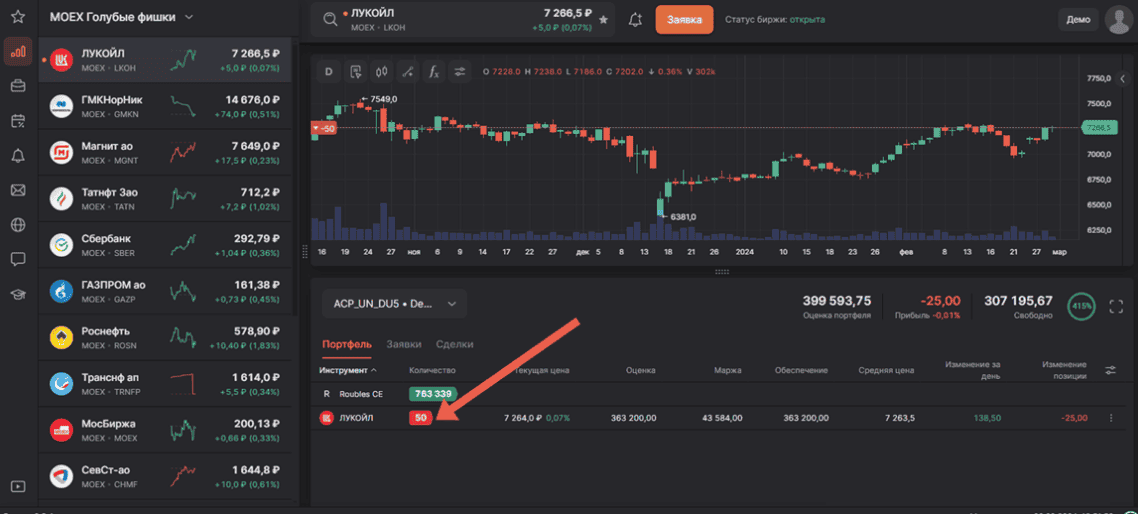The image size is (1138, 514).
Task: Click the splitter handle between chart and portfolio
Action: tap(721, 272)
